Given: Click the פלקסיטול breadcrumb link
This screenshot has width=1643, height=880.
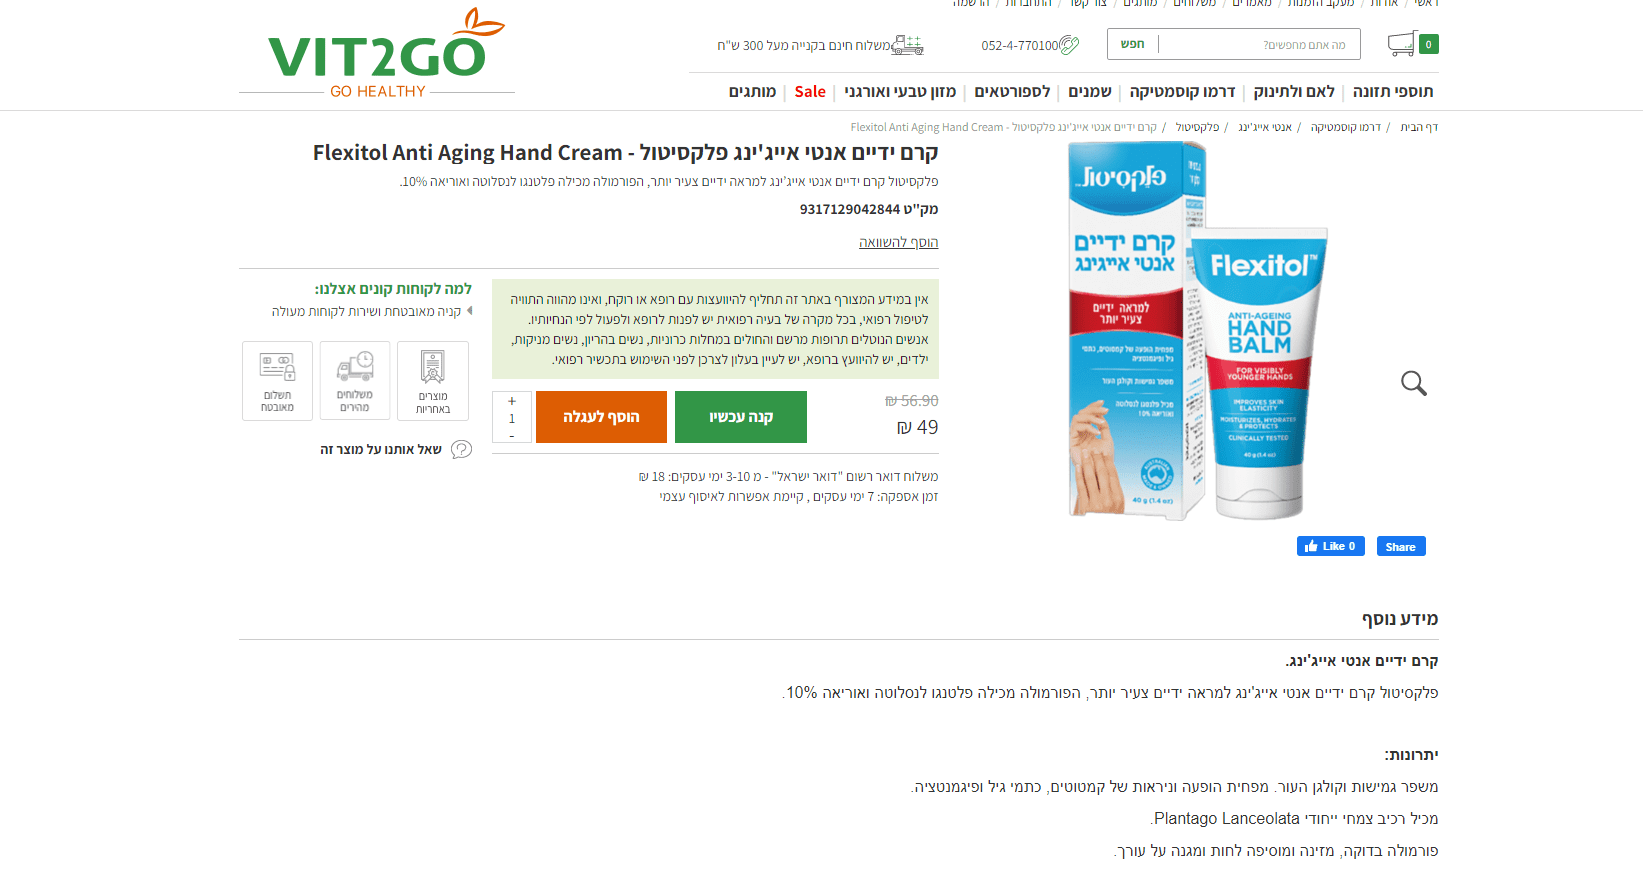Looking at the screenshot, I should [x=1197, y=127].
